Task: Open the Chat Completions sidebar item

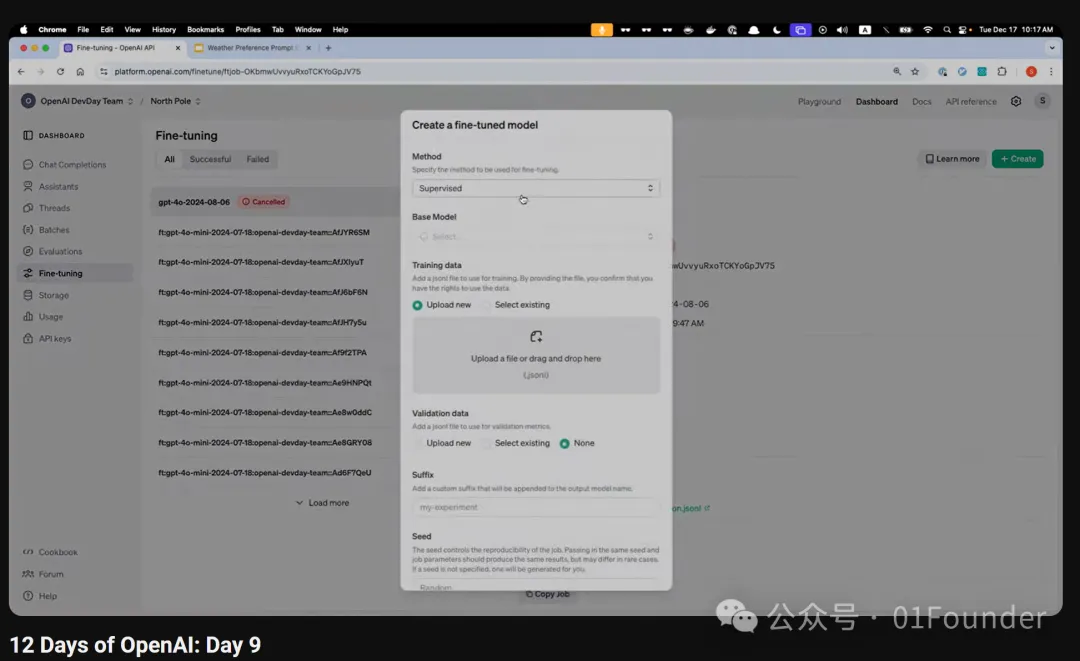Action: [x=65, y=165]
